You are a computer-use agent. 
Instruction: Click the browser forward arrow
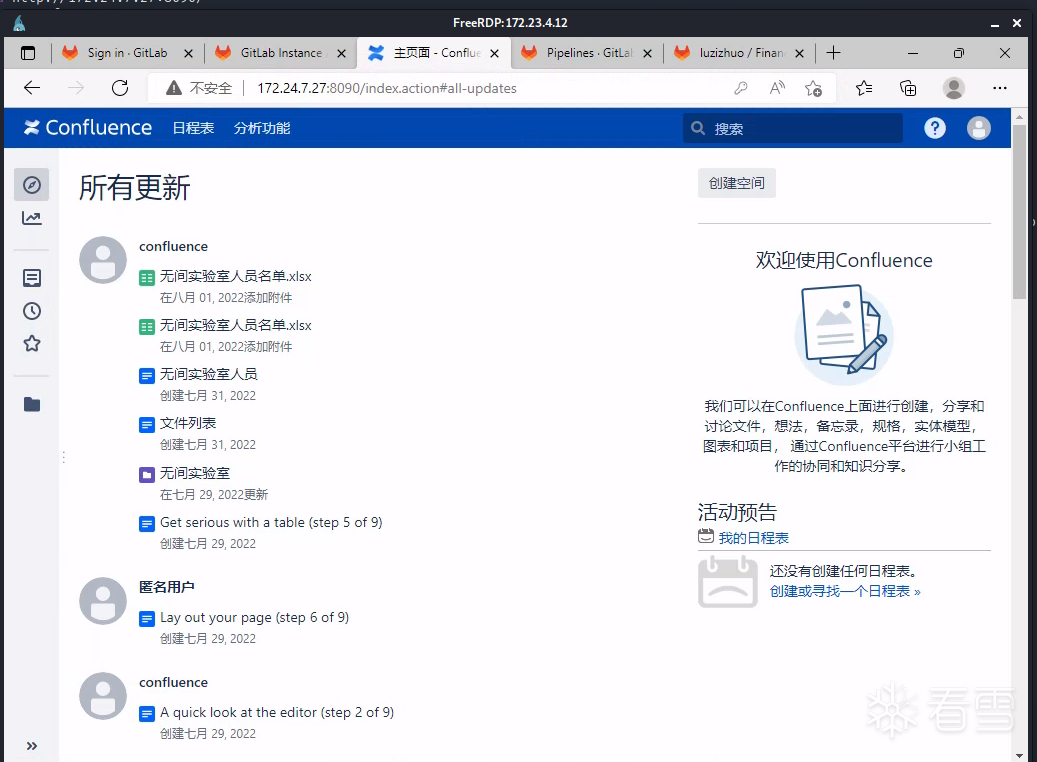pyautogui.click(x=76, y=88)
